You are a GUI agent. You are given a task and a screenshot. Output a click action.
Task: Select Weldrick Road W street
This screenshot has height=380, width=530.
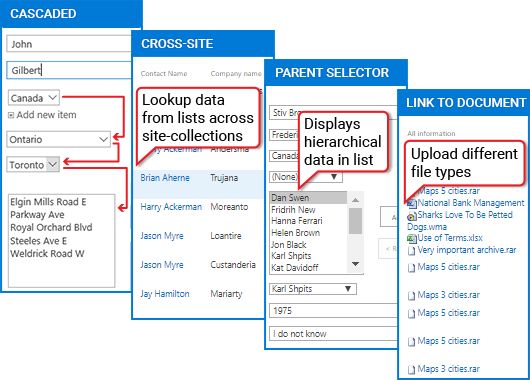(x=47, y=254)
